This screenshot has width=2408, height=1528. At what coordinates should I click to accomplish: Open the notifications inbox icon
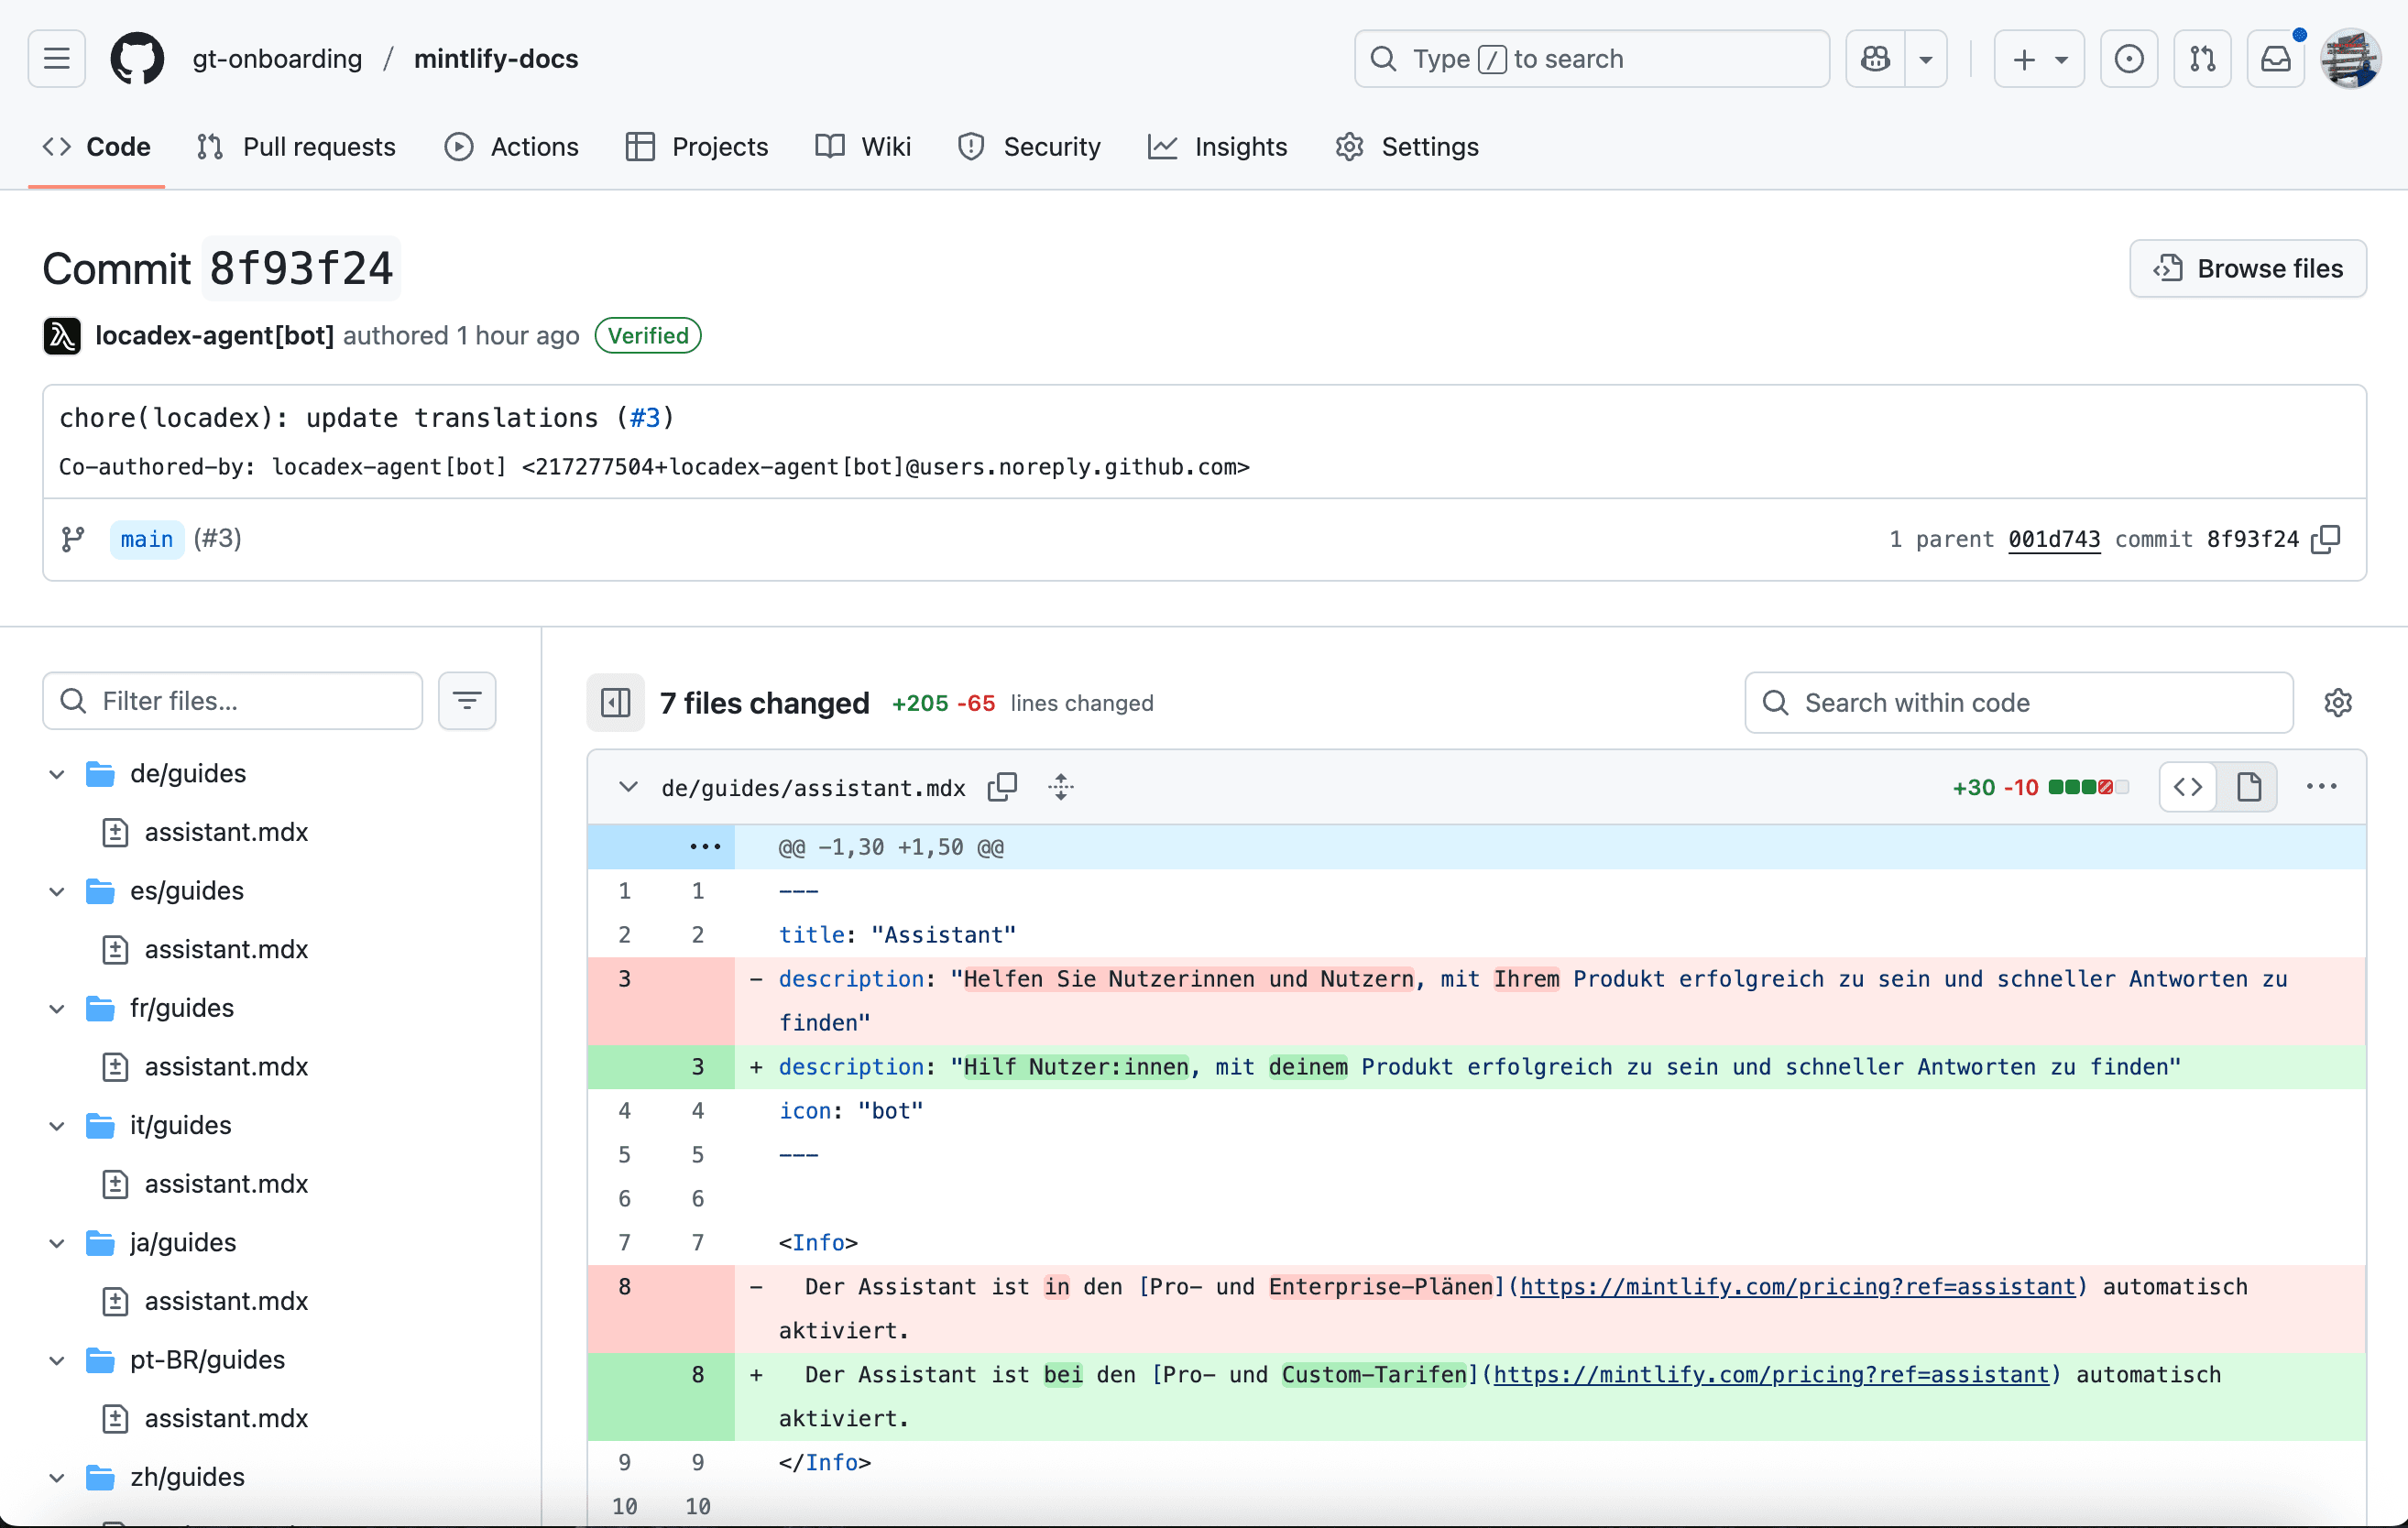[2275, 59]
